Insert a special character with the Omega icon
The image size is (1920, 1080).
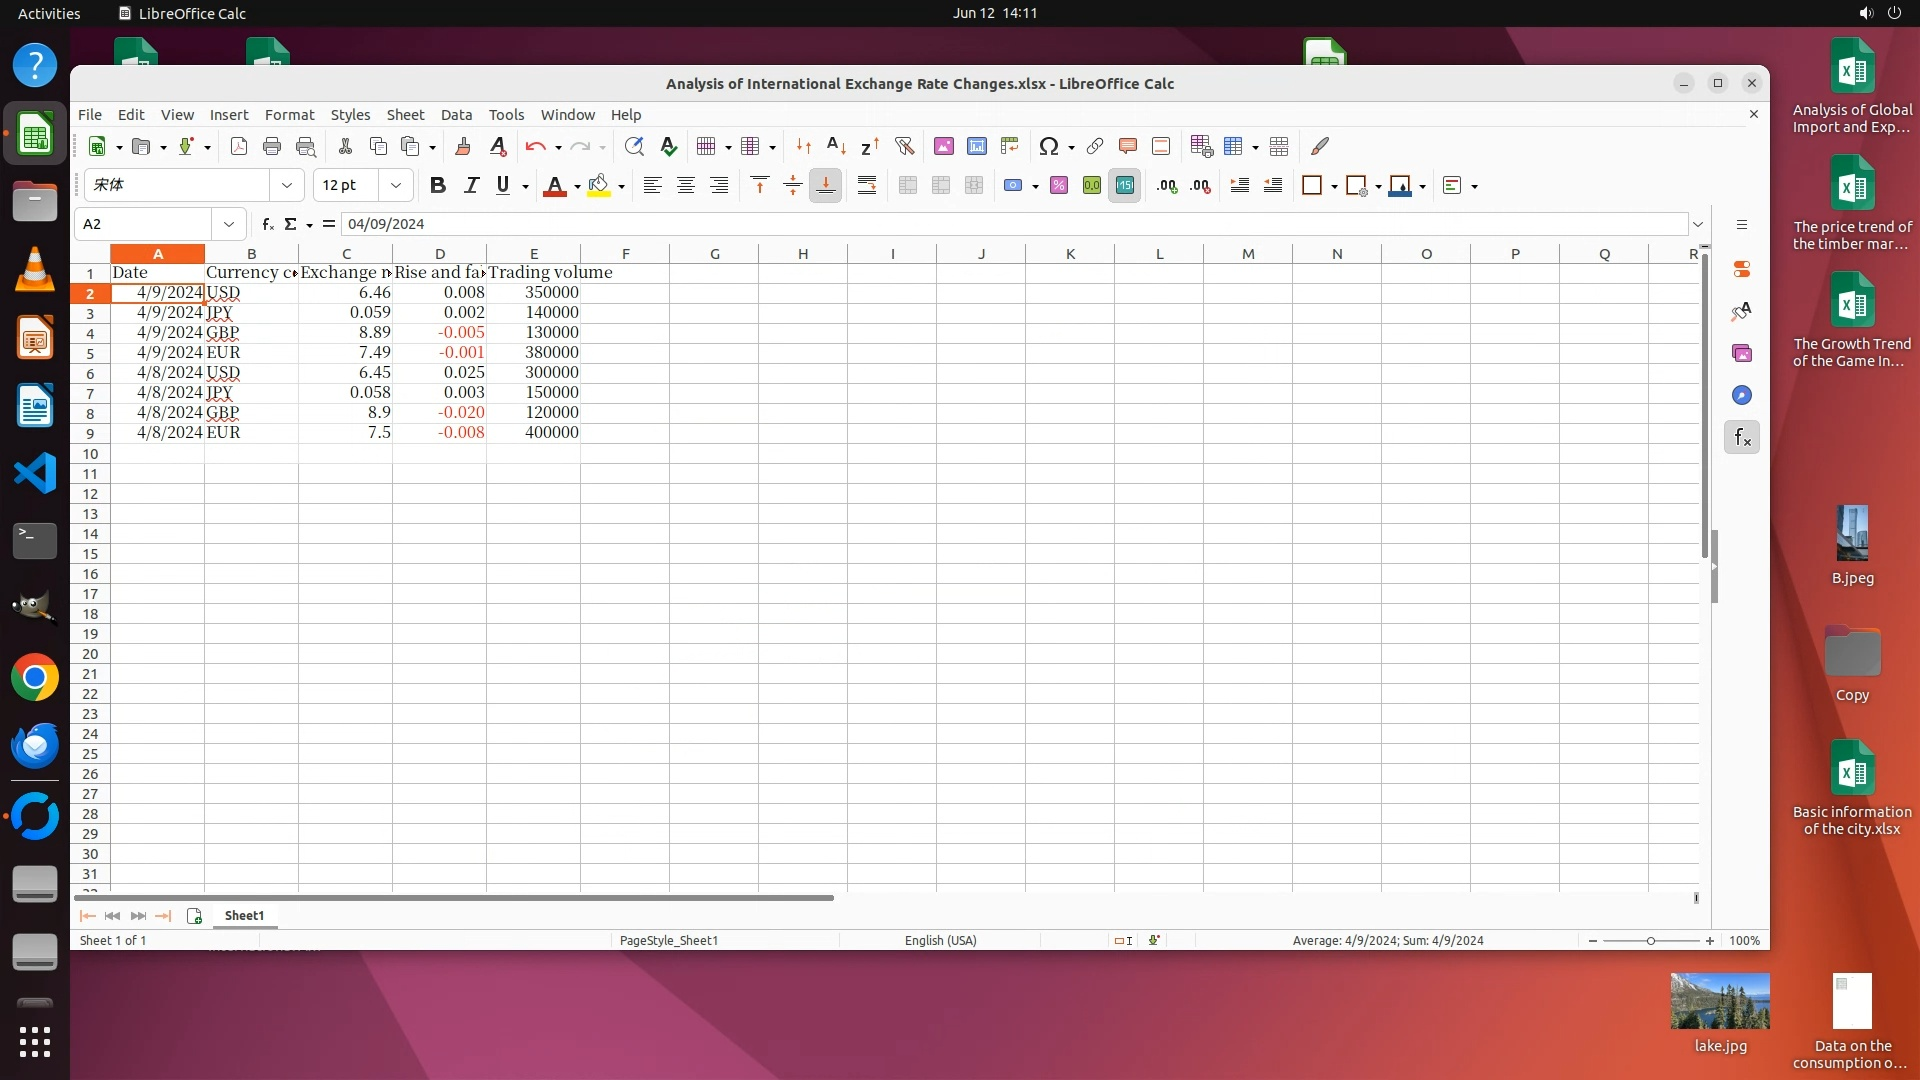(1048, 146)
